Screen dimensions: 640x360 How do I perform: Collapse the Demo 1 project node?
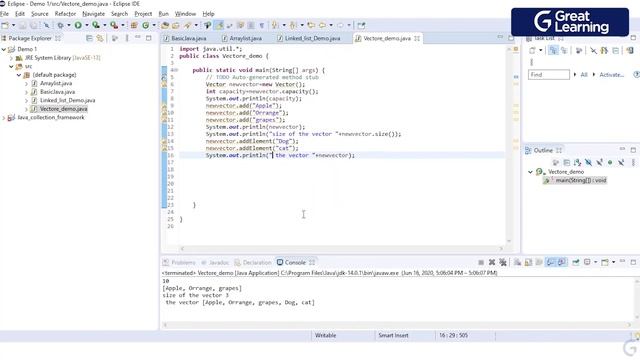point(4,49)
